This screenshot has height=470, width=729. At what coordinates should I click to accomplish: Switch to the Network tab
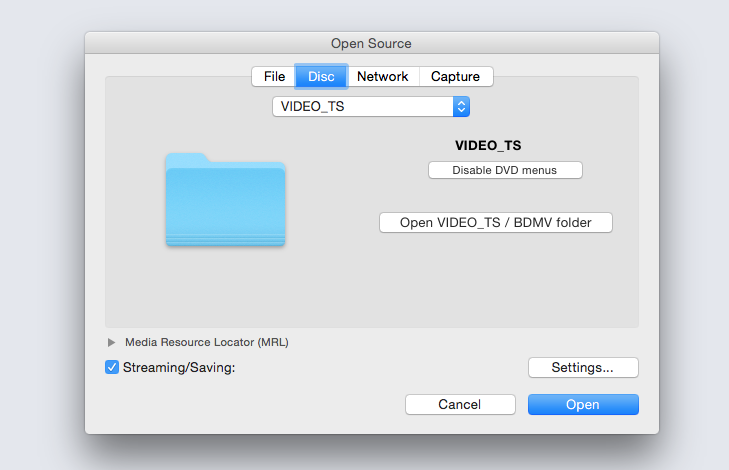383,76
